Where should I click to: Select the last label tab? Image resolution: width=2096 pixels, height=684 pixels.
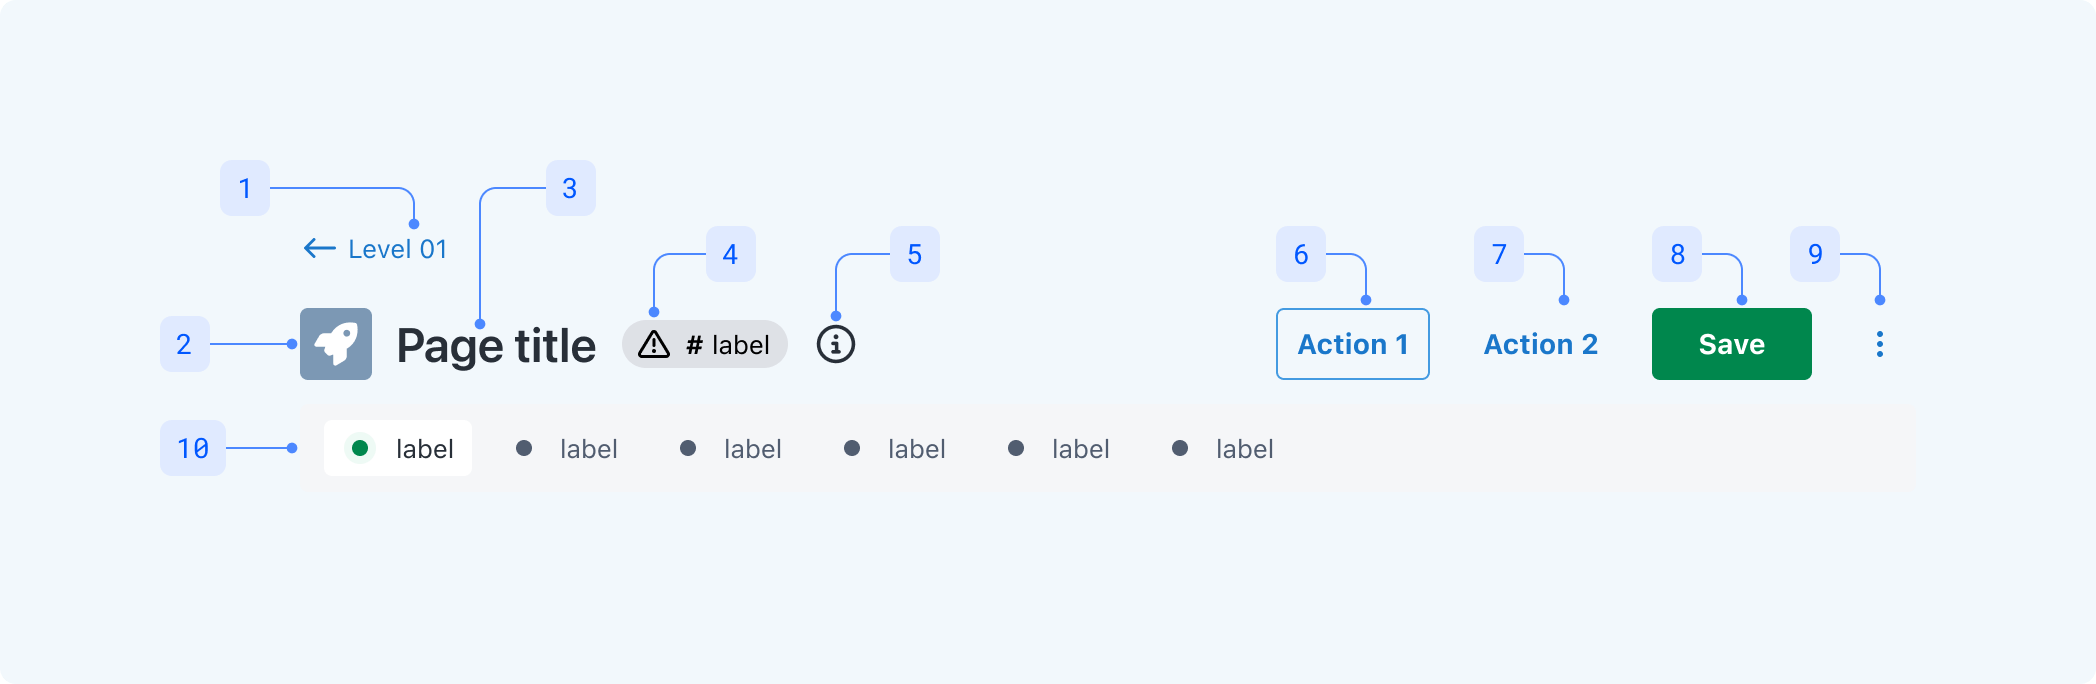(1223, 449)
